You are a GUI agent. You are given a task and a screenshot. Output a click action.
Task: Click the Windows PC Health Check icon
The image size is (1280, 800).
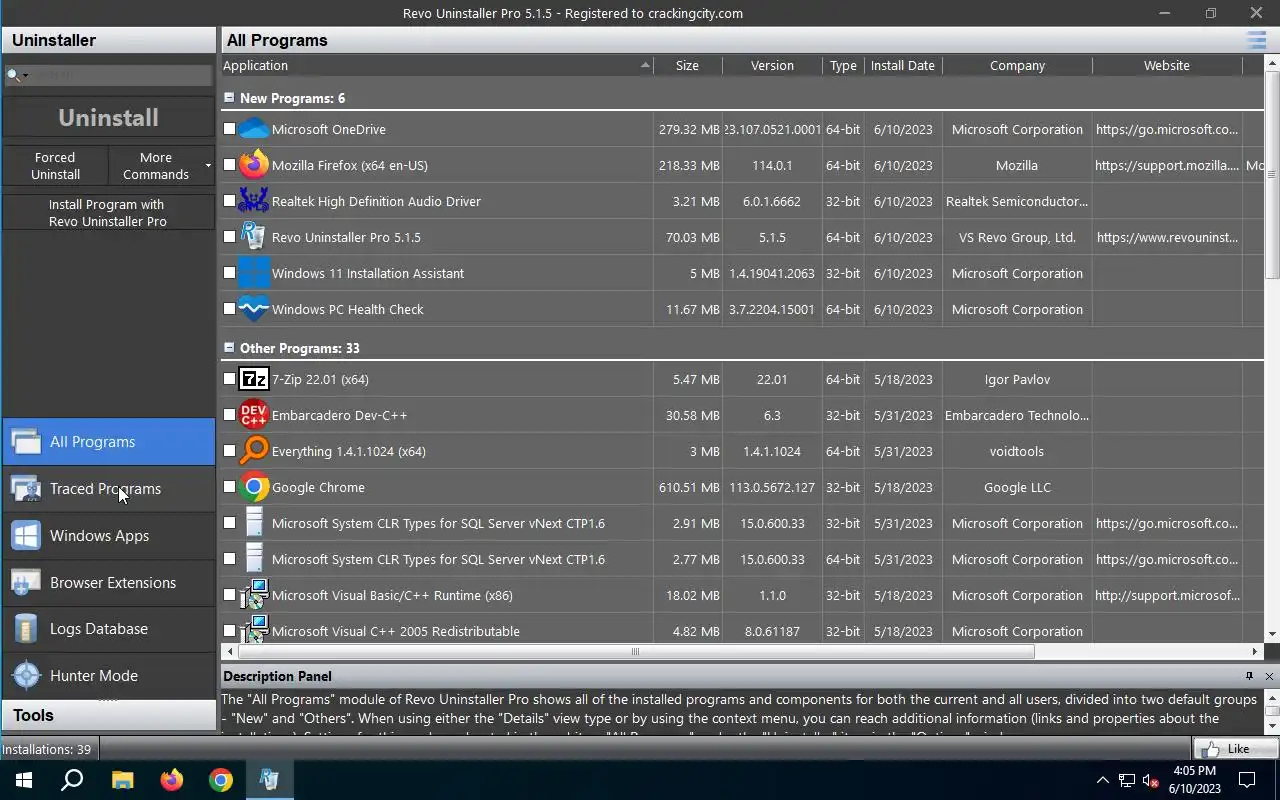click(254, 309)
